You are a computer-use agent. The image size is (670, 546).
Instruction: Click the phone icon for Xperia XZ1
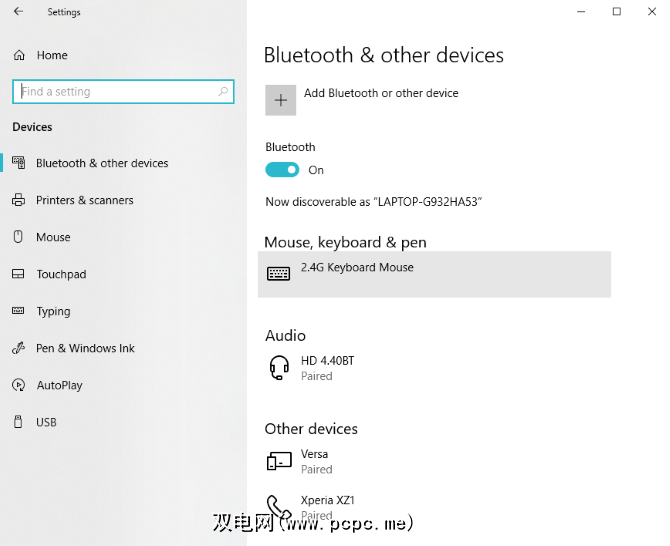click(279, 506)
